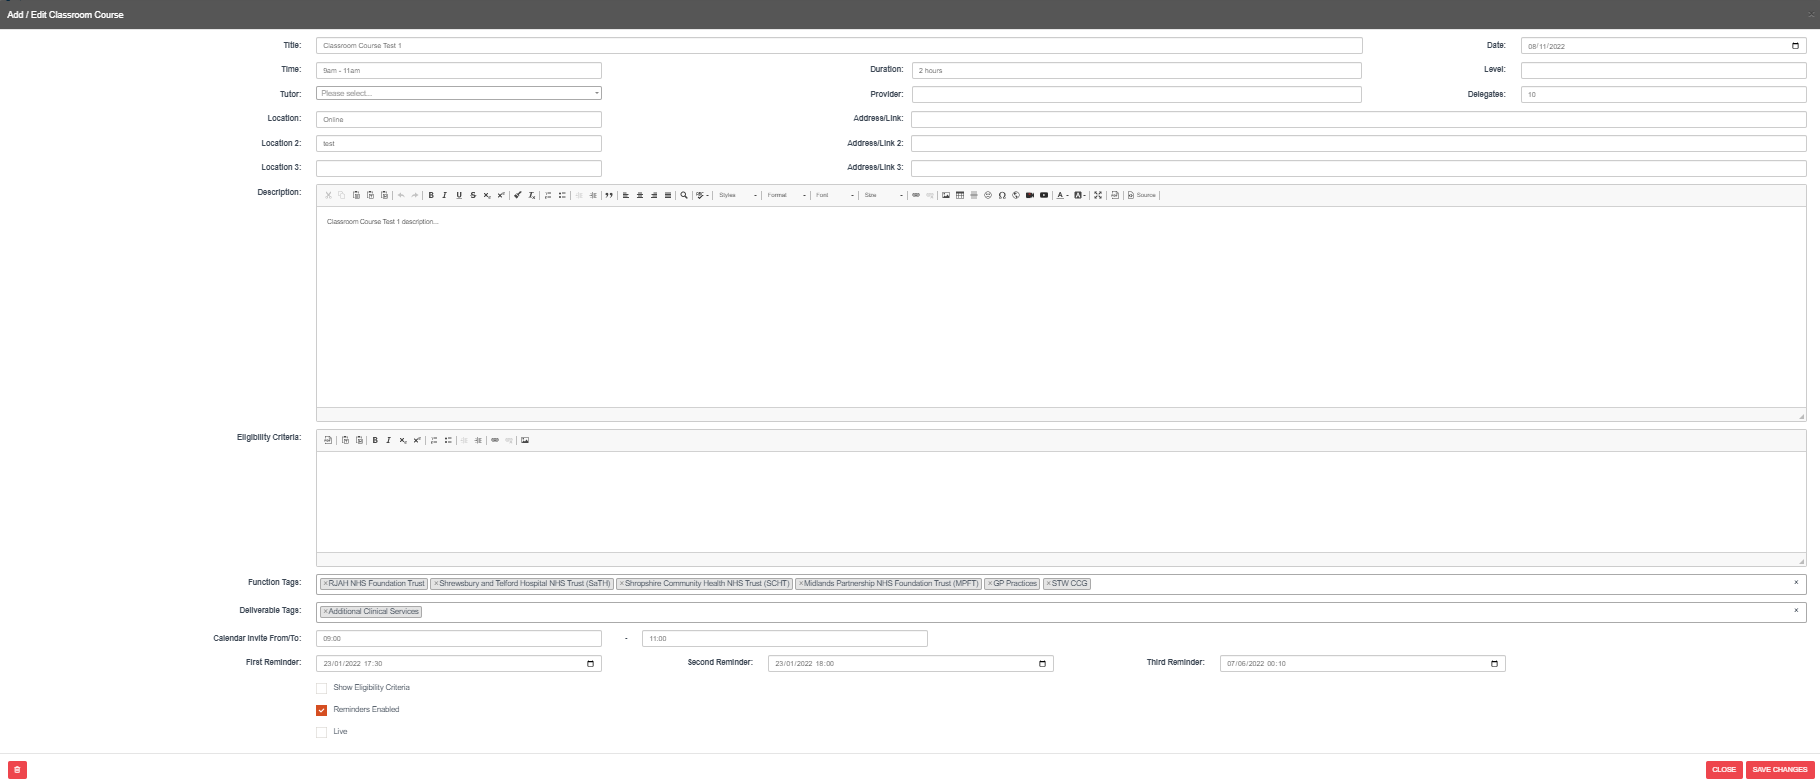1820x784 pixels.
Task: Pick a text color in Description toolbar
Action: pos(1062,196)
